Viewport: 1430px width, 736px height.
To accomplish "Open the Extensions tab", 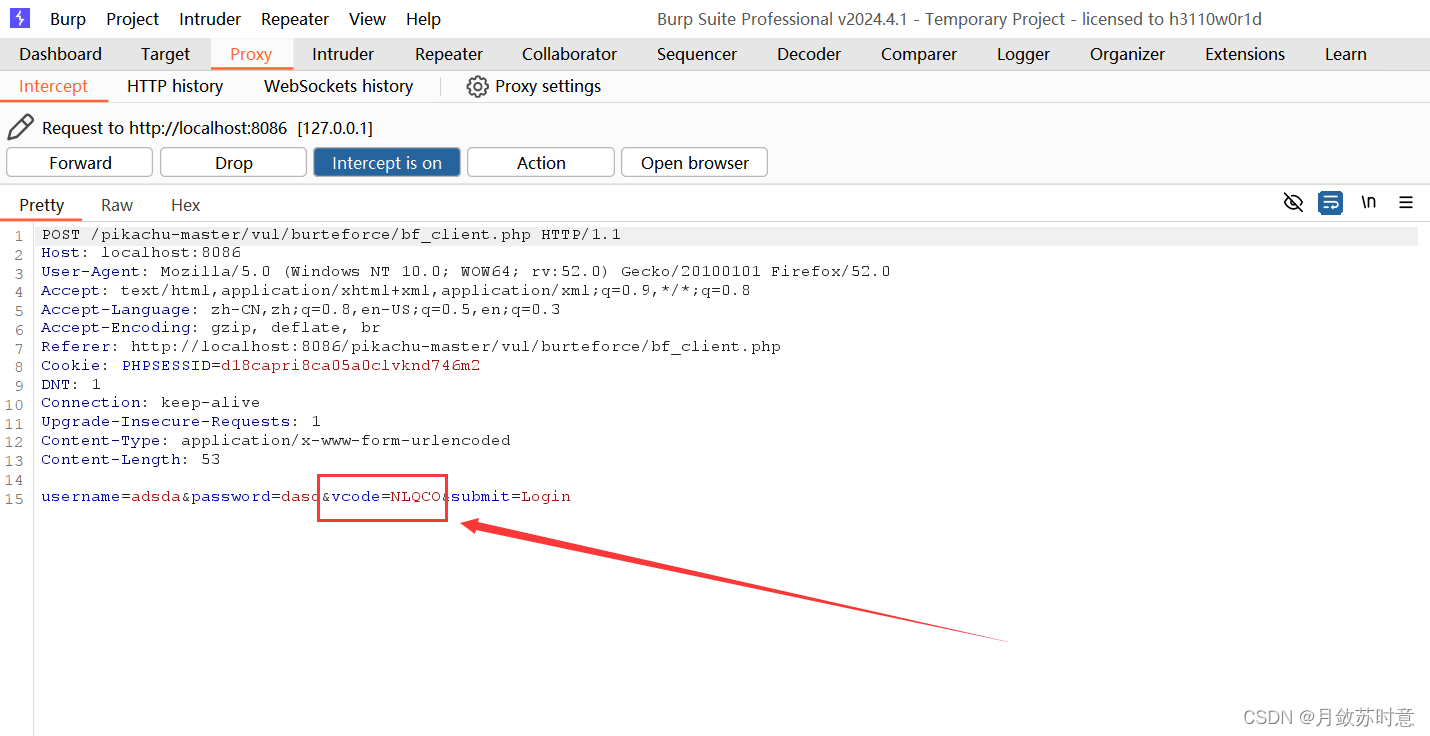I will 1245,54.
